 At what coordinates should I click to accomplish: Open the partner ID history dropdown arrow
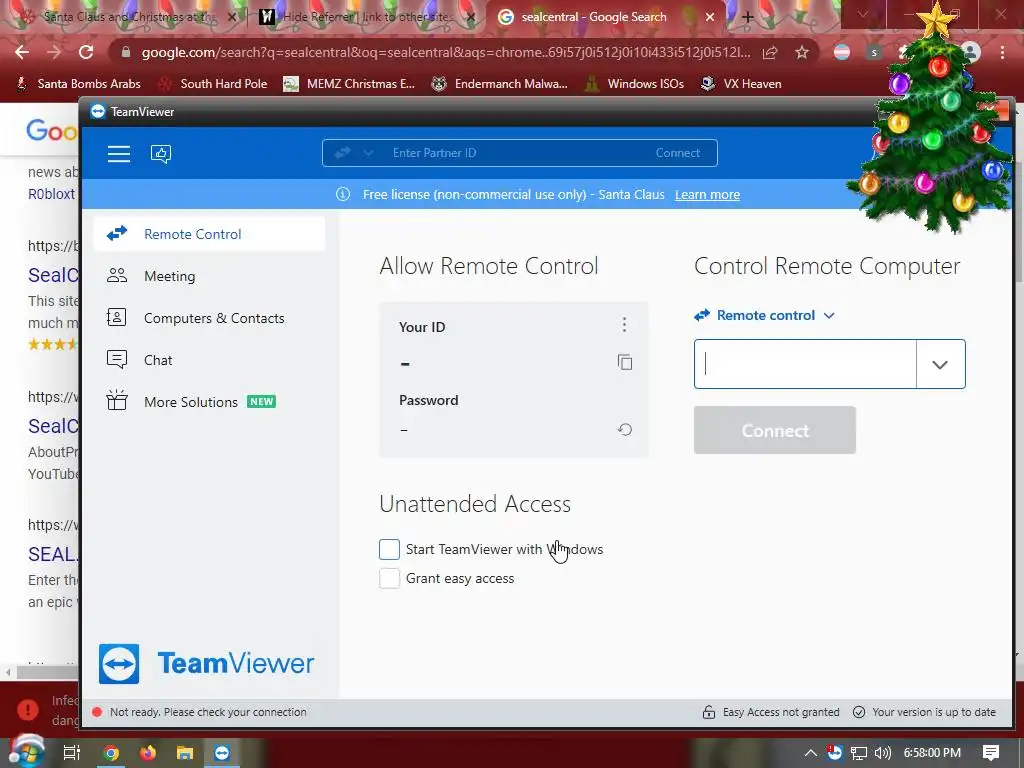point(940,364)
